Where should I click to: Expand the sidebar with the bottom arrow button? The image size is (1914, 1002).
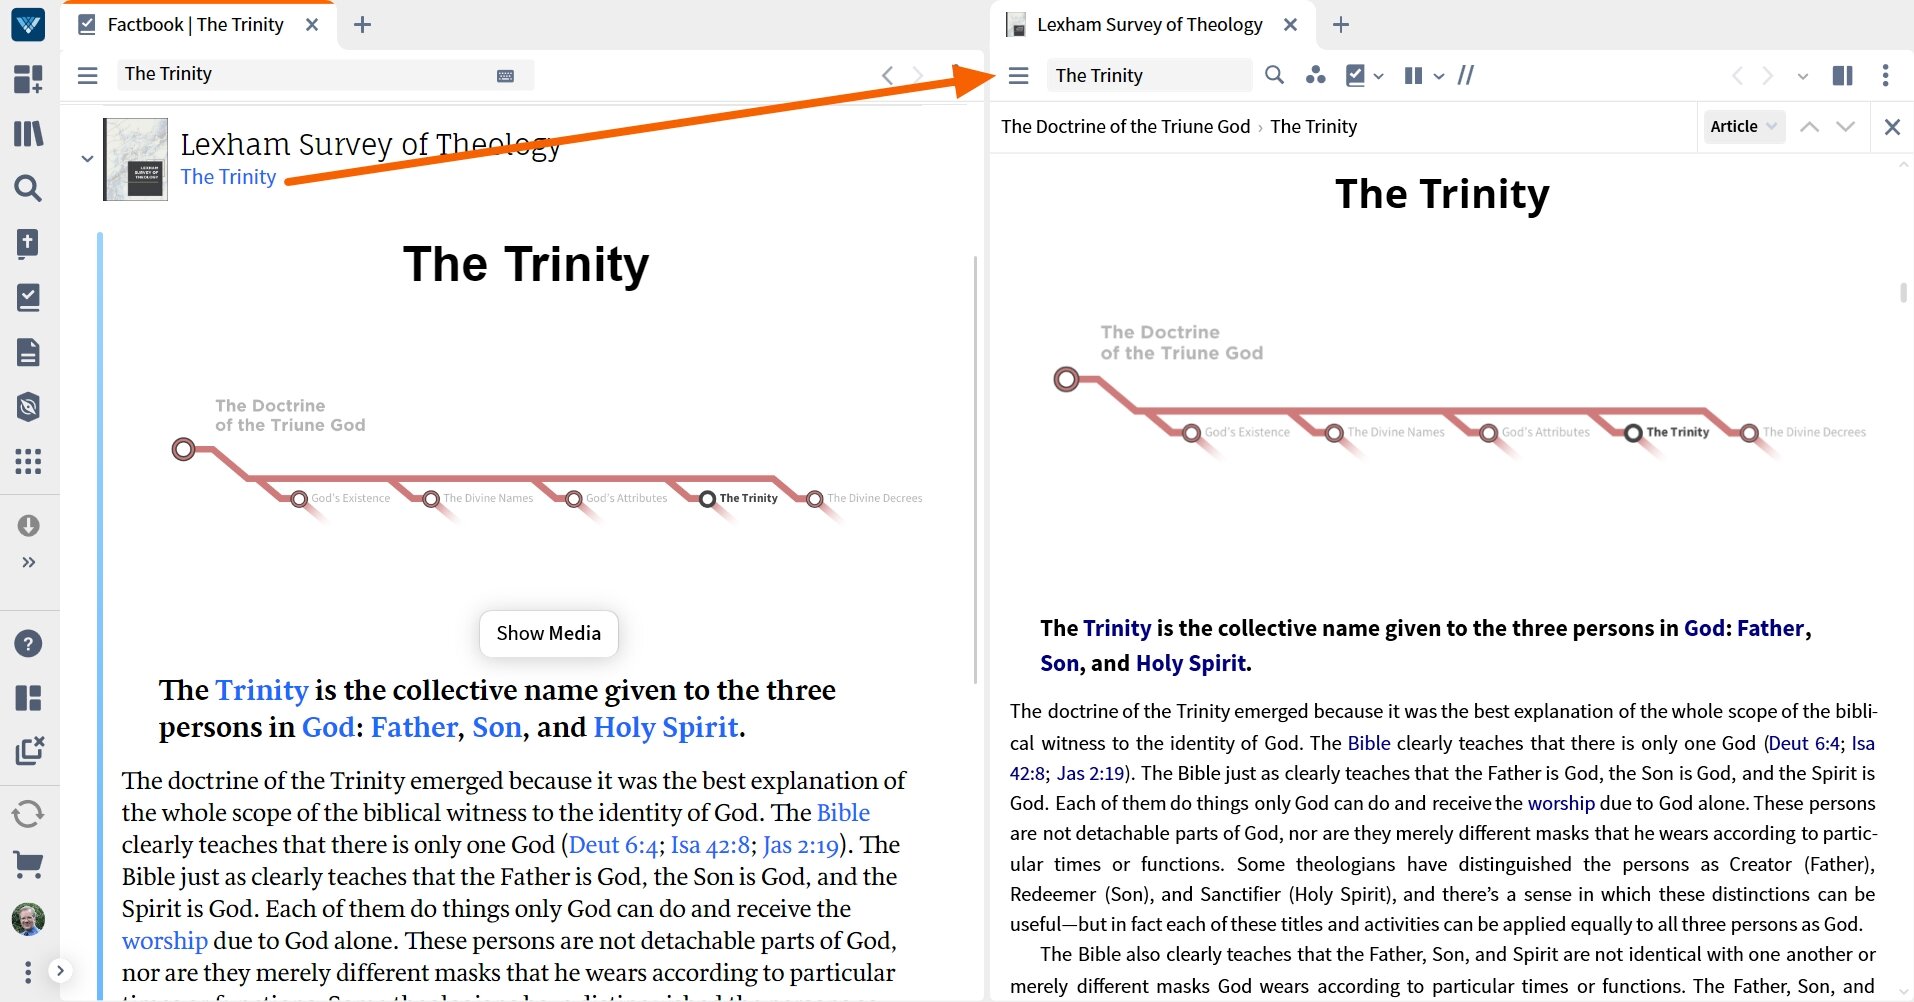click(60, 970)
